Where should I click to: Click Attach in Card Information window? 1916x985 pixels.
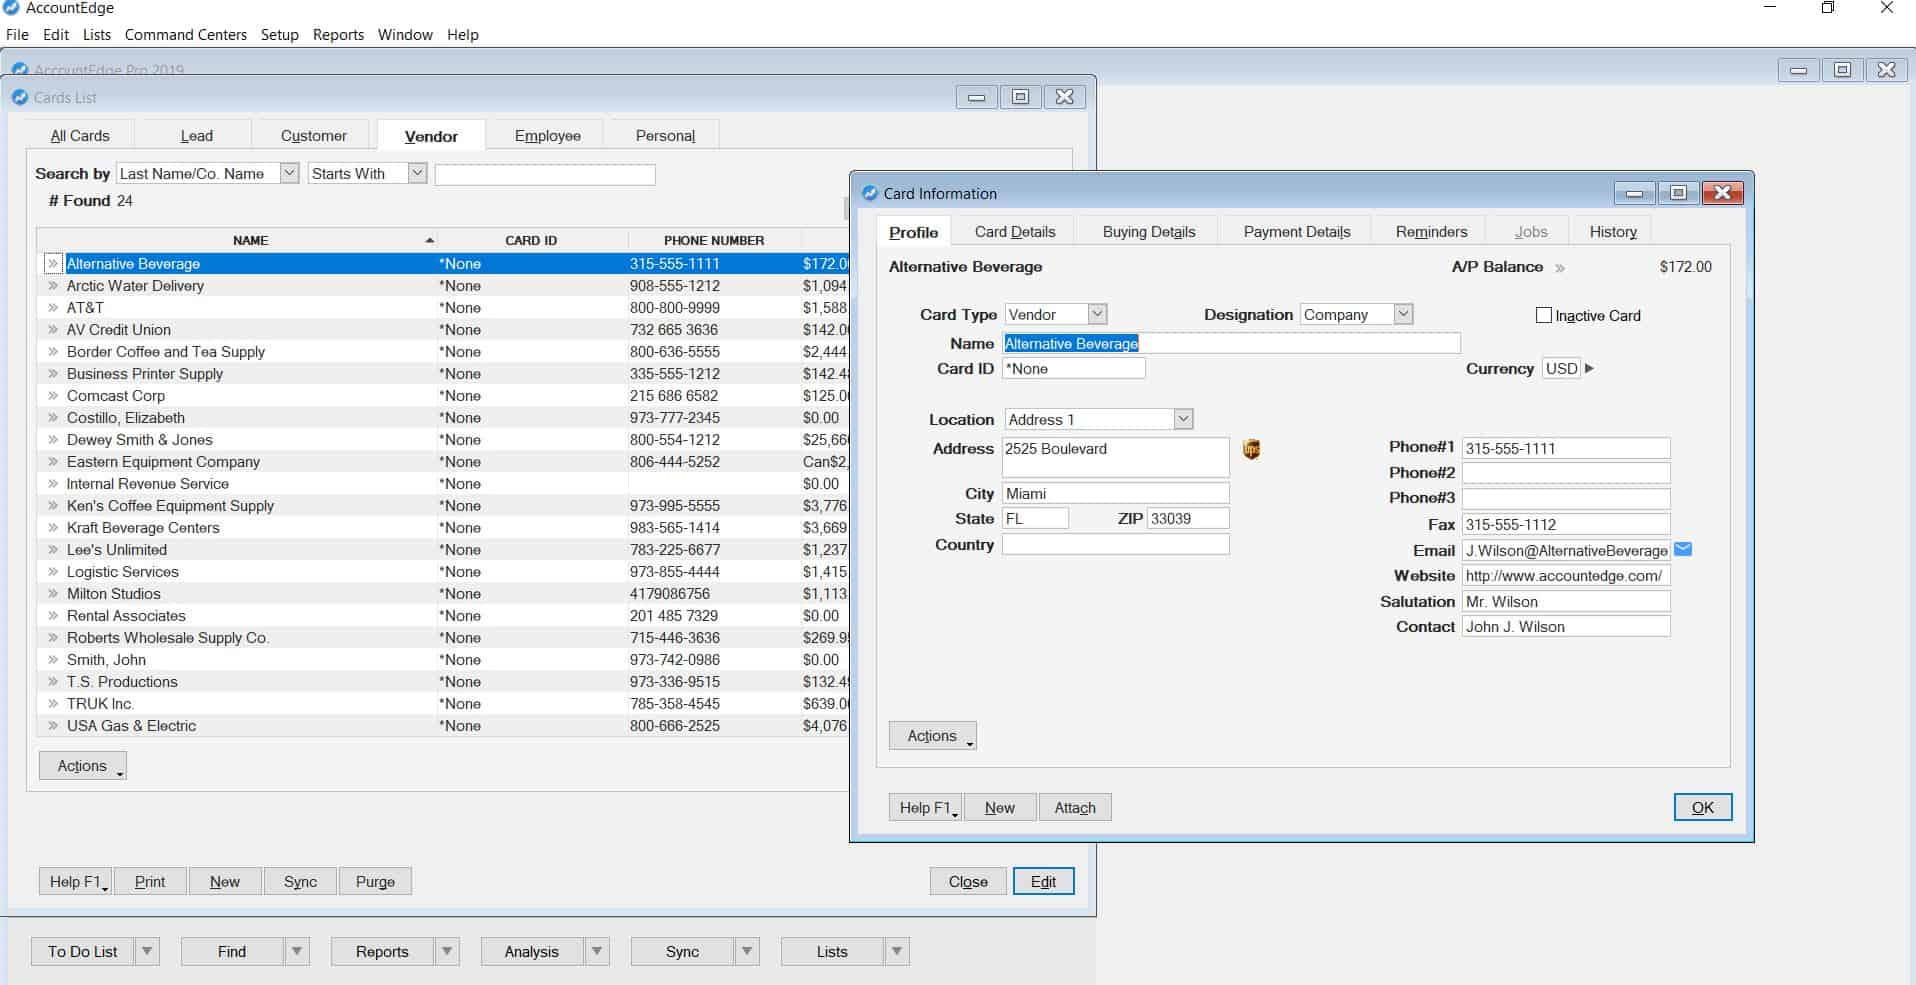(1075, 808)
